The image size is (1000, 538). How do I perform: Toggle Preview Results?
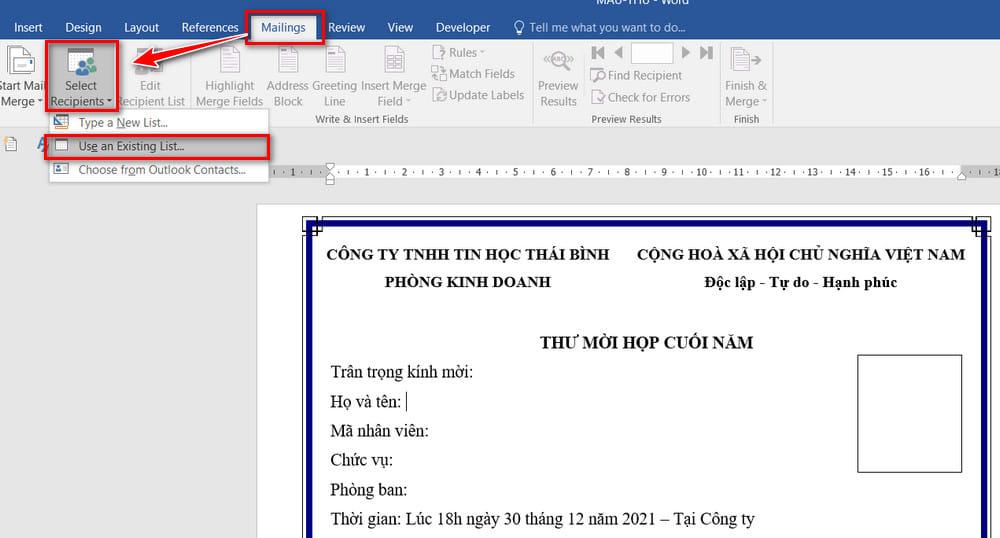[558, 78]
